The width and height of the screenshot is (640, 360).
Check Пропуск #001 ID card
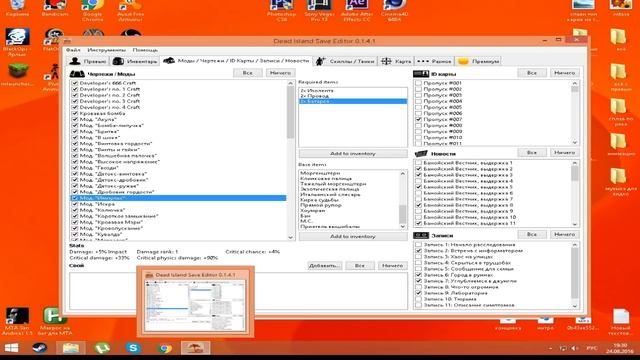pyautogui.click(x=418, y=83)
